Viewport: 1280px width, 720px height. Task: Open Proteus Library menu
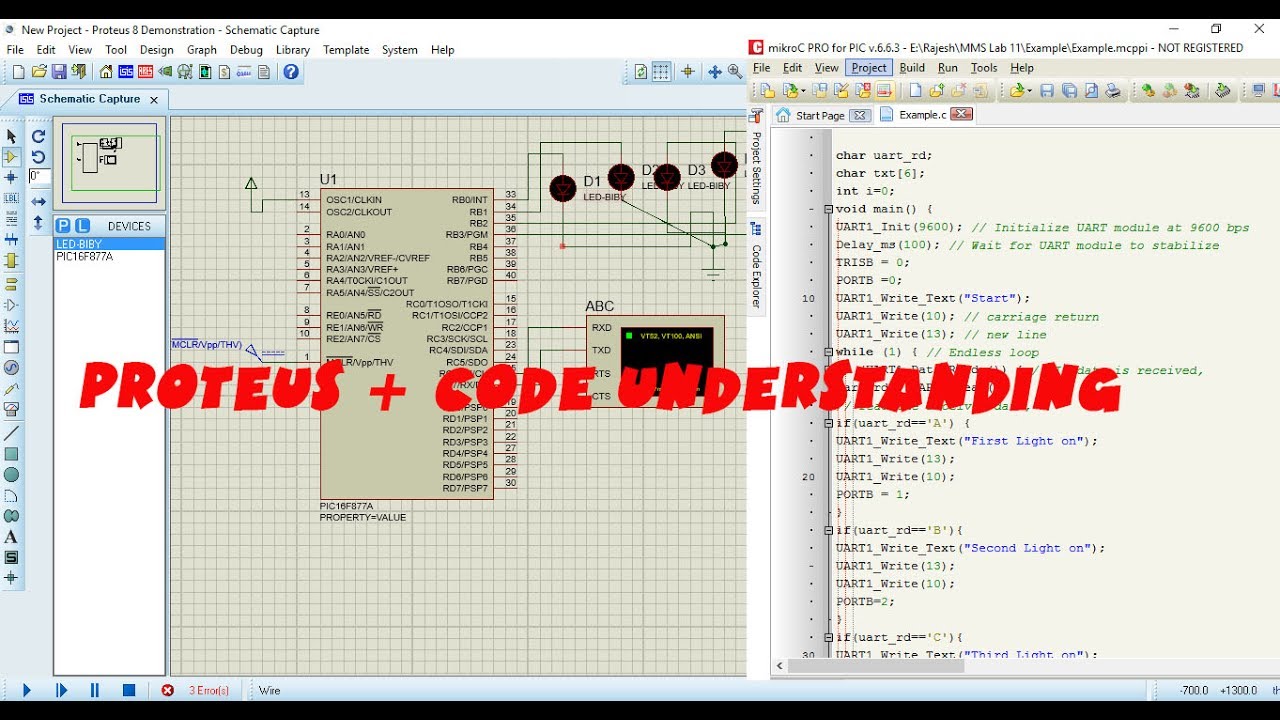tap(292, 50)
